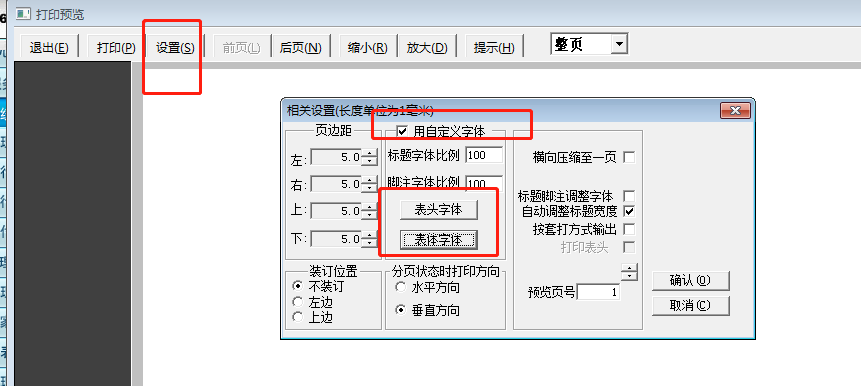Screen dimensions: 861x386
Task: Uncheck 自动调整标题宽度 checkbox
Action: point(629,211)
